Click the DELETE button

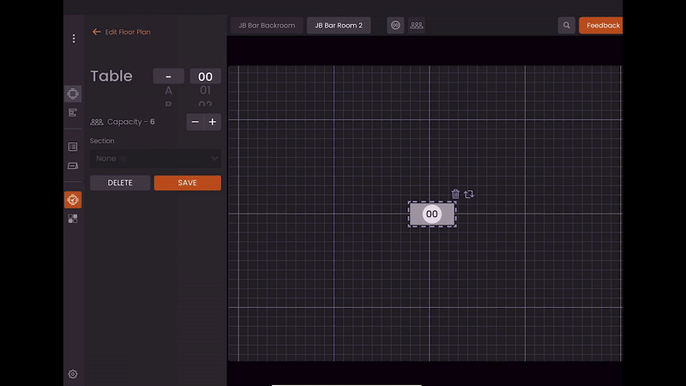120,183
